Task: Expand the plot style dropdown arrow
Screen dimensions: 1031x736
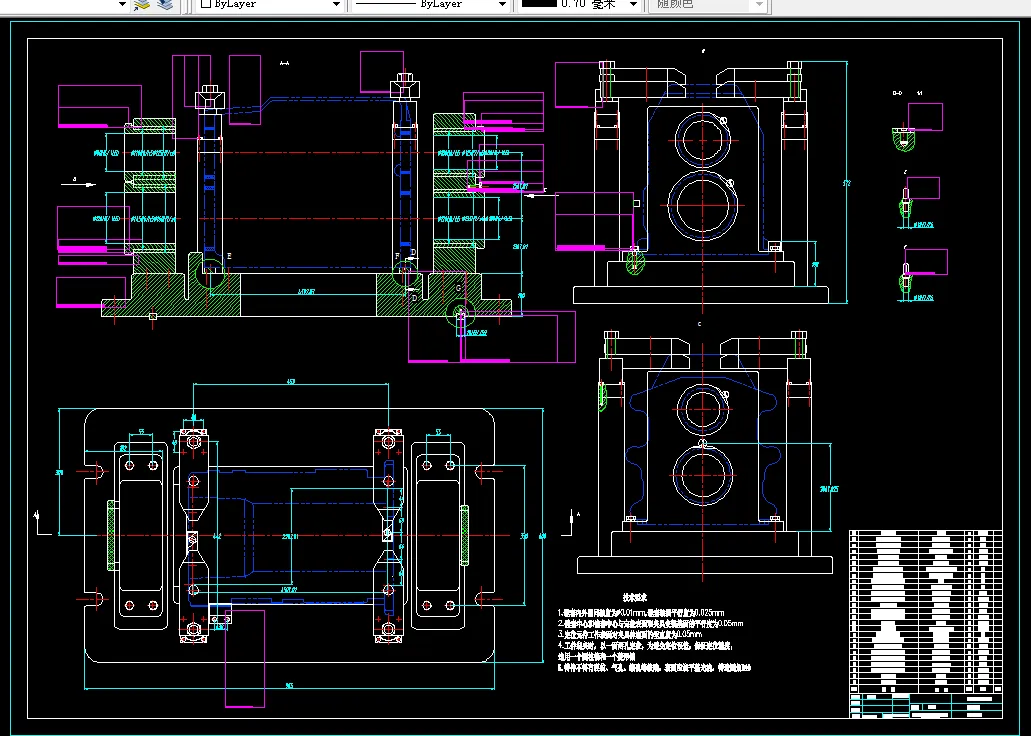Action: coord(759,5)
